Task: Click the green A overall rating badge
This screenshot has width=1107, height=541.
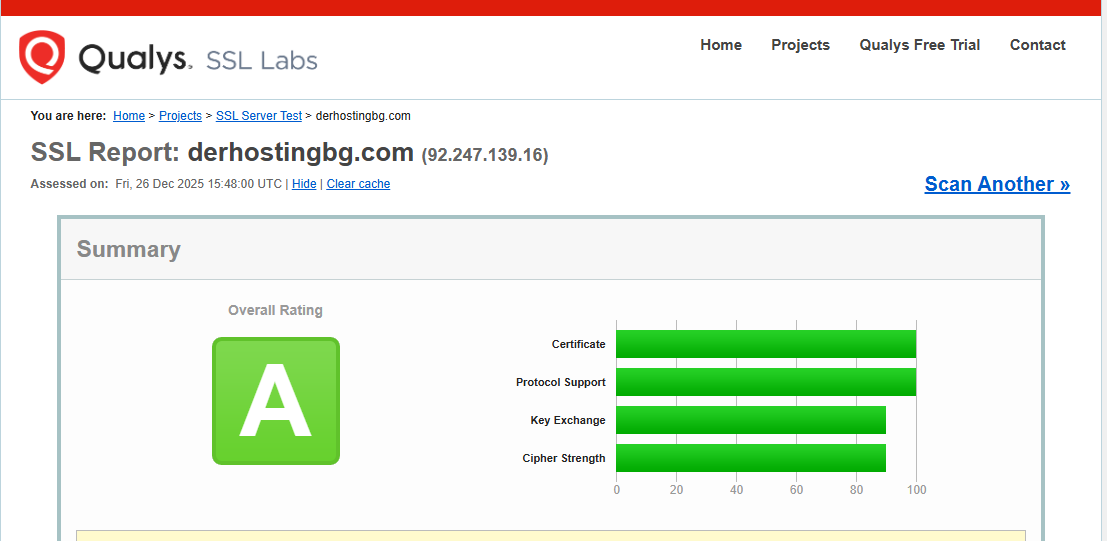Action: (x=276, y=401)
